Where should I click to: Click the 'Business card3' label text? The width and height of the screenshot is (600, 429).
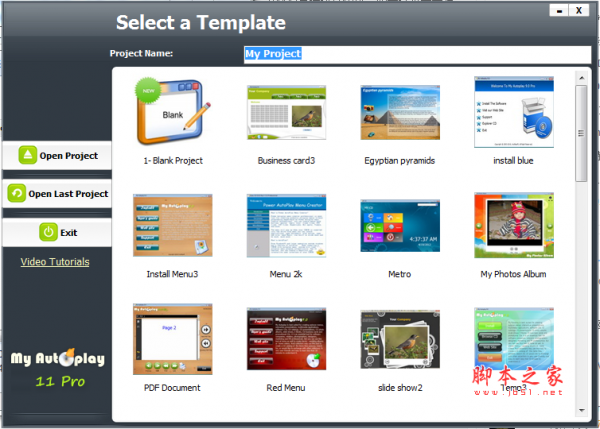point(286,161)
